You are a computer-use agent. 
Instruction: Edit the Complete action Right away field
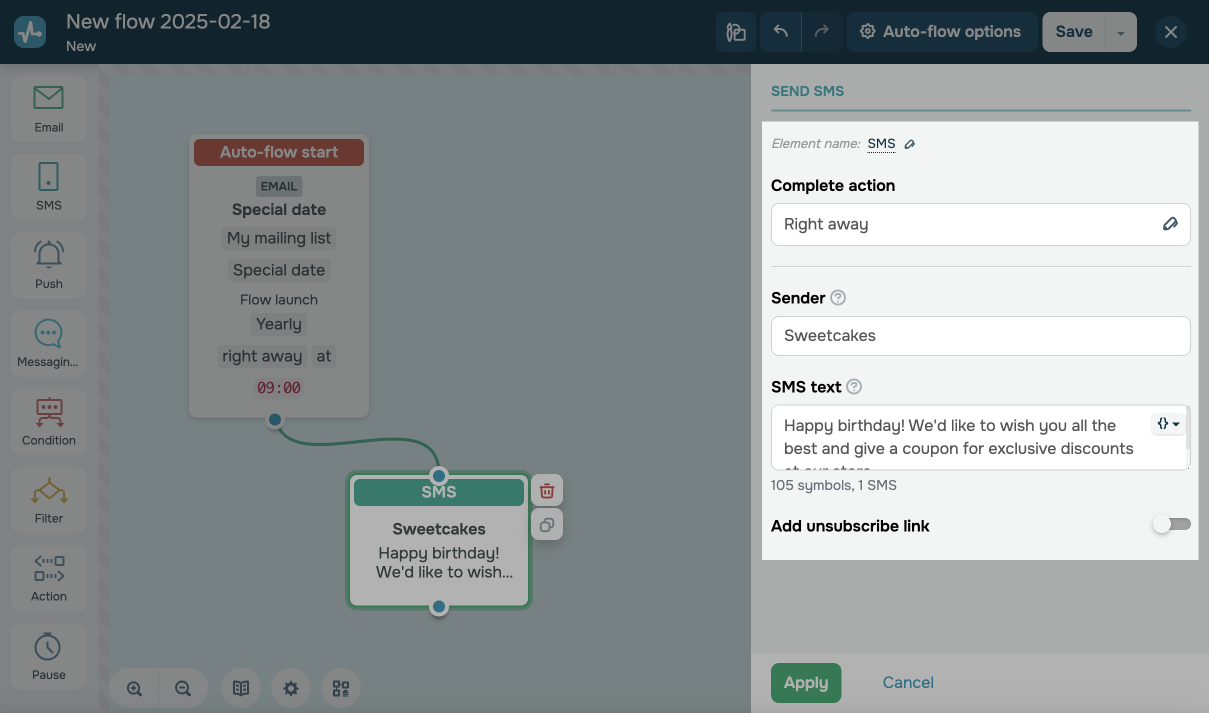pyautogui.click(x=981, y=224)
